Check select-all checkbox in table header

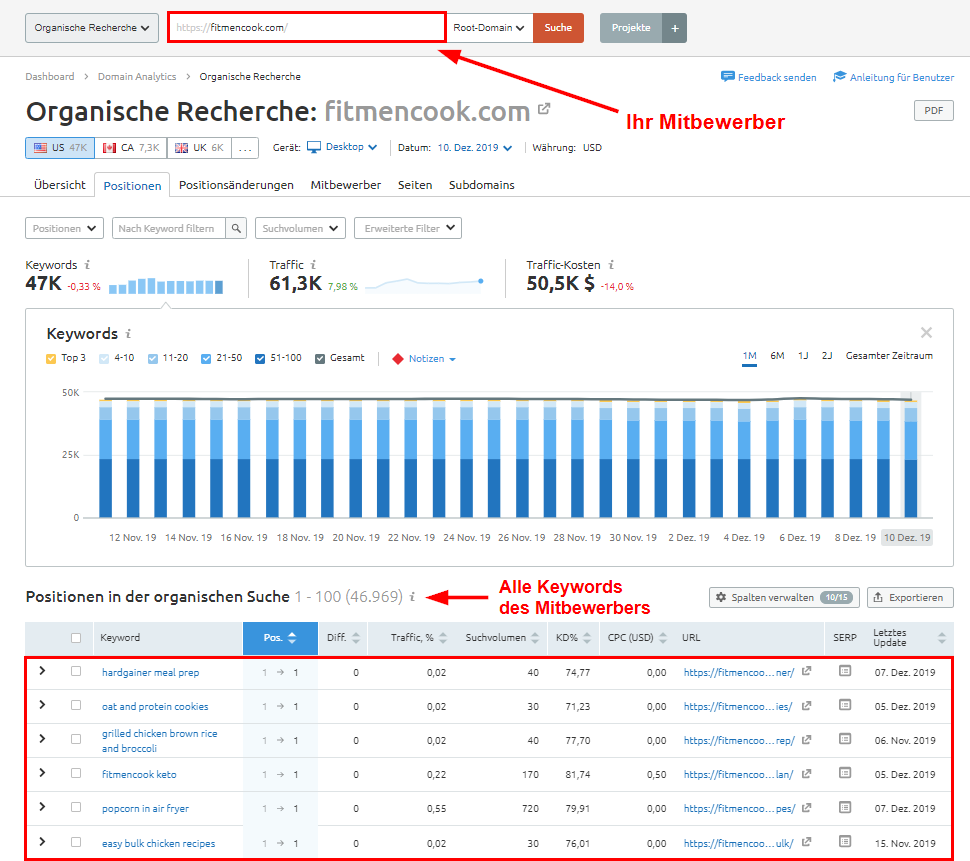(x=76, y=638)
